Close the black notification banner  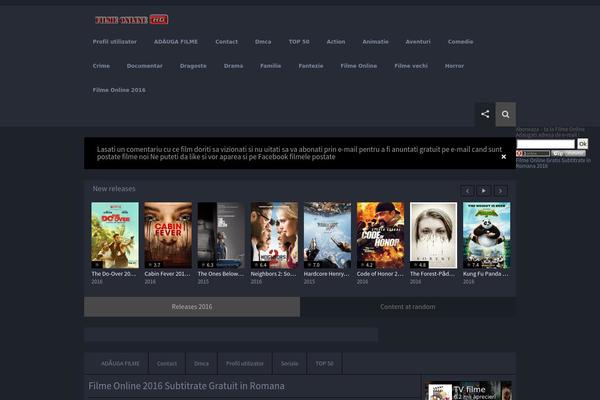504,157
